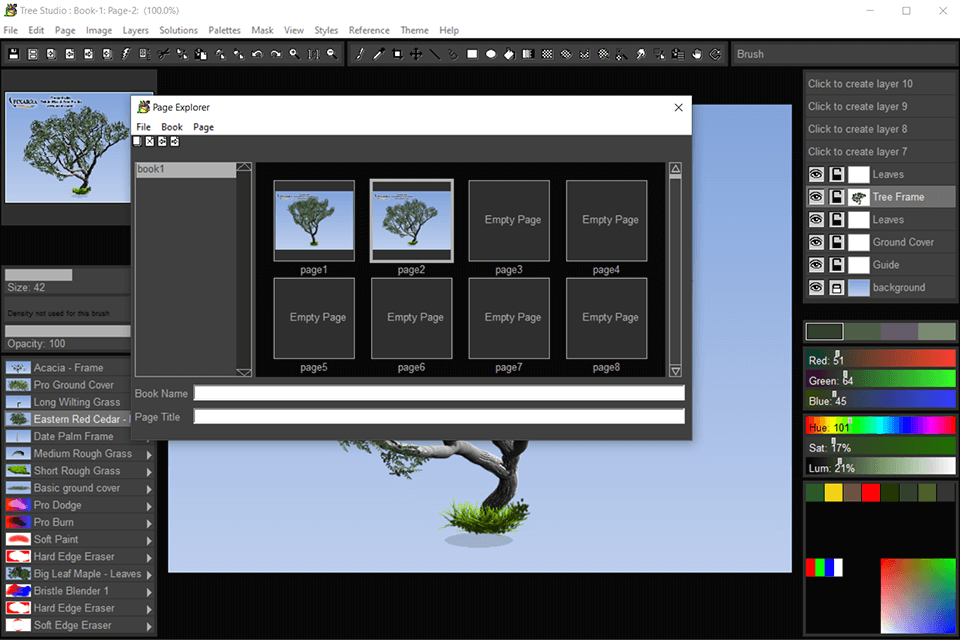Screen dimensions: 960x640
Task: Click the Zoom In magnifier icon
Action: pos(294,54)
